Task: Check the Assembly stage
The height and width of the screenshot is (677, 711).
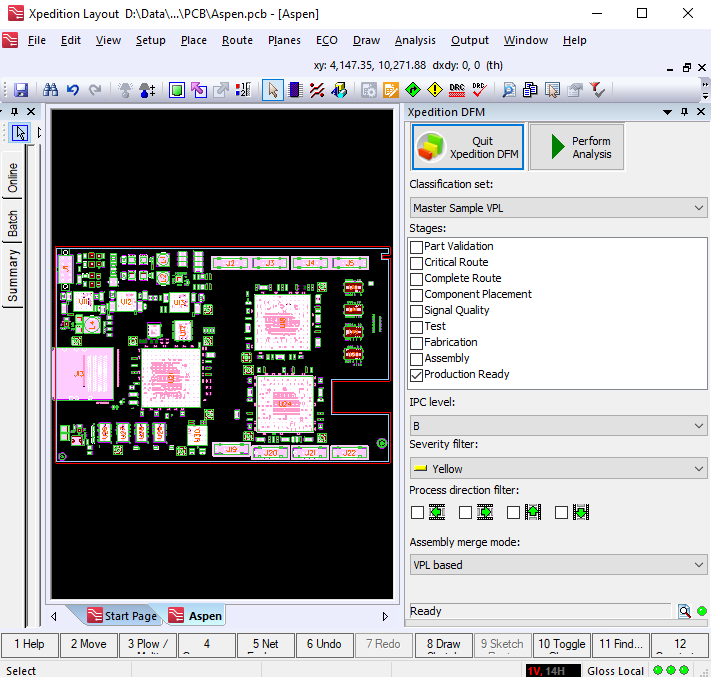Action: click(x=416, y=359)
